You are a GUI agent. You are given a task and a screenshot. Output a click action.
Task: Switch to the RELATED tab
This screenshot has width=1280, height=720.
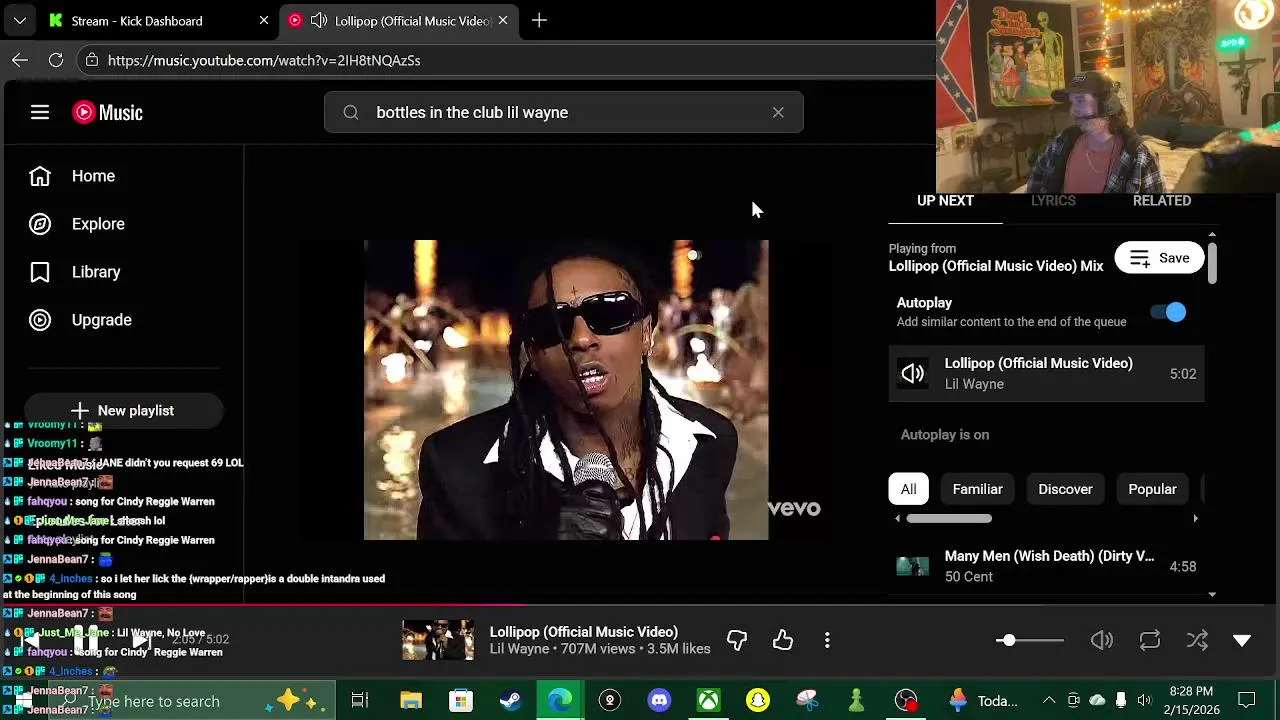(1161, 201)
